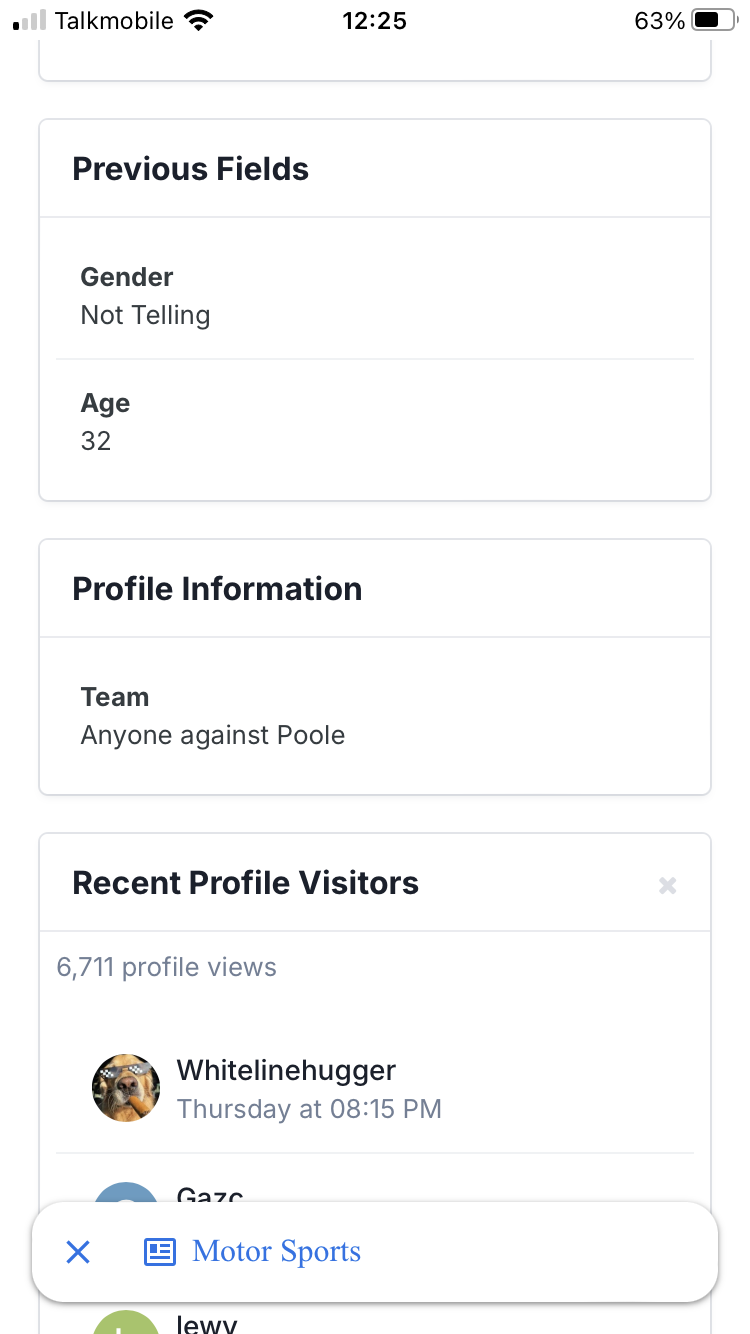Screen dimensions: 750x1334
Task: Open the Gazc username link
Action: (210, 1195)
